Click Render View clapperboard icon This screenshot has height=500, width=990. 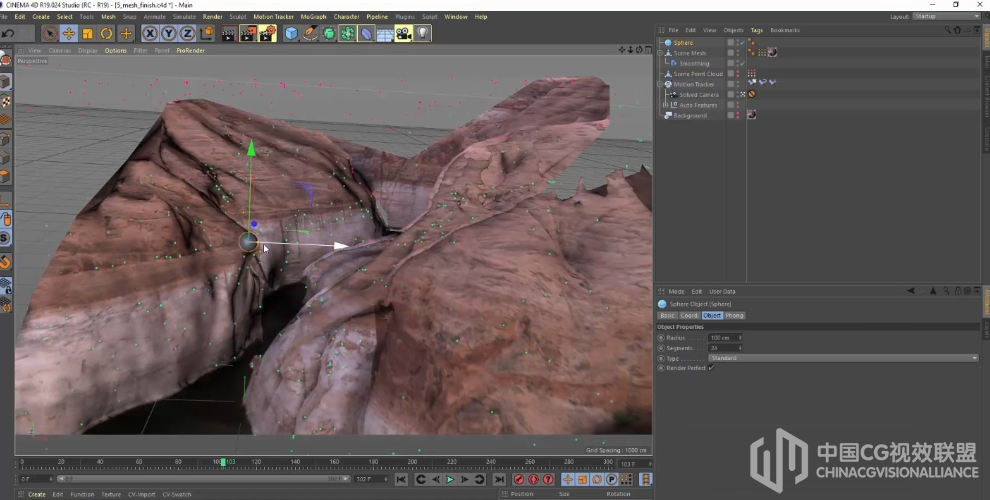(x=228, y=33)
